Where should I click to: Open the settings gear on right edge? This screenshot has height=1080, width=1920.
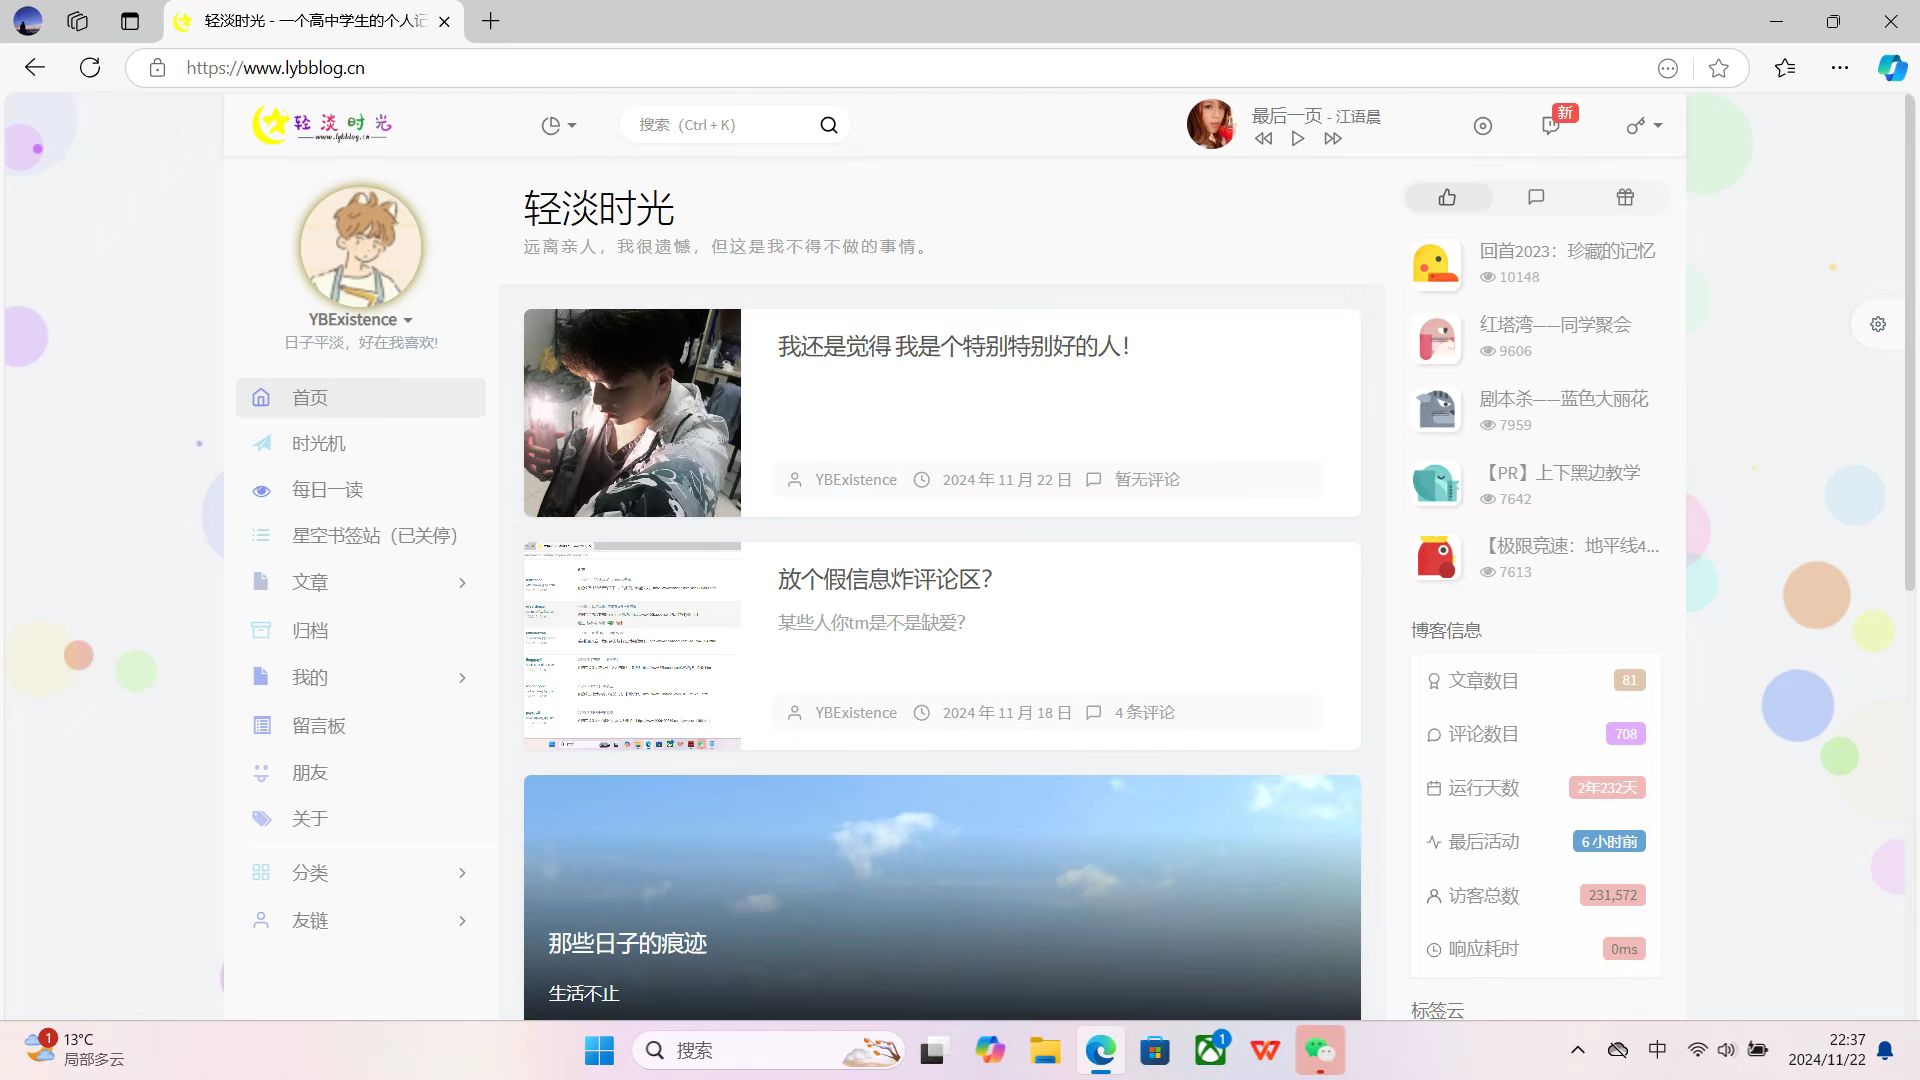tap(1878, 324)
